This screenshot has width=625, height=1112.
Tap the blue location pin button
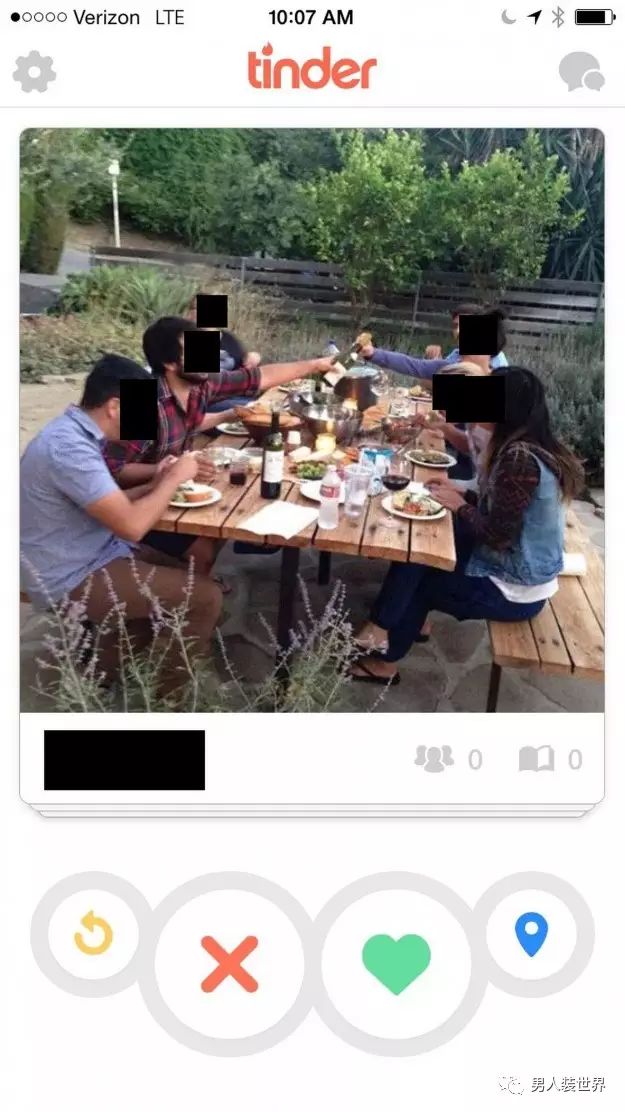point(531,935)
